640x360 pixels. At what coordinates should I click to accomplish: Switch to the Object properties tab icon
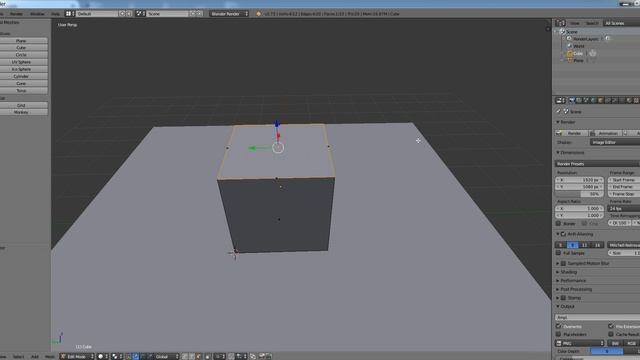[600, 100]
